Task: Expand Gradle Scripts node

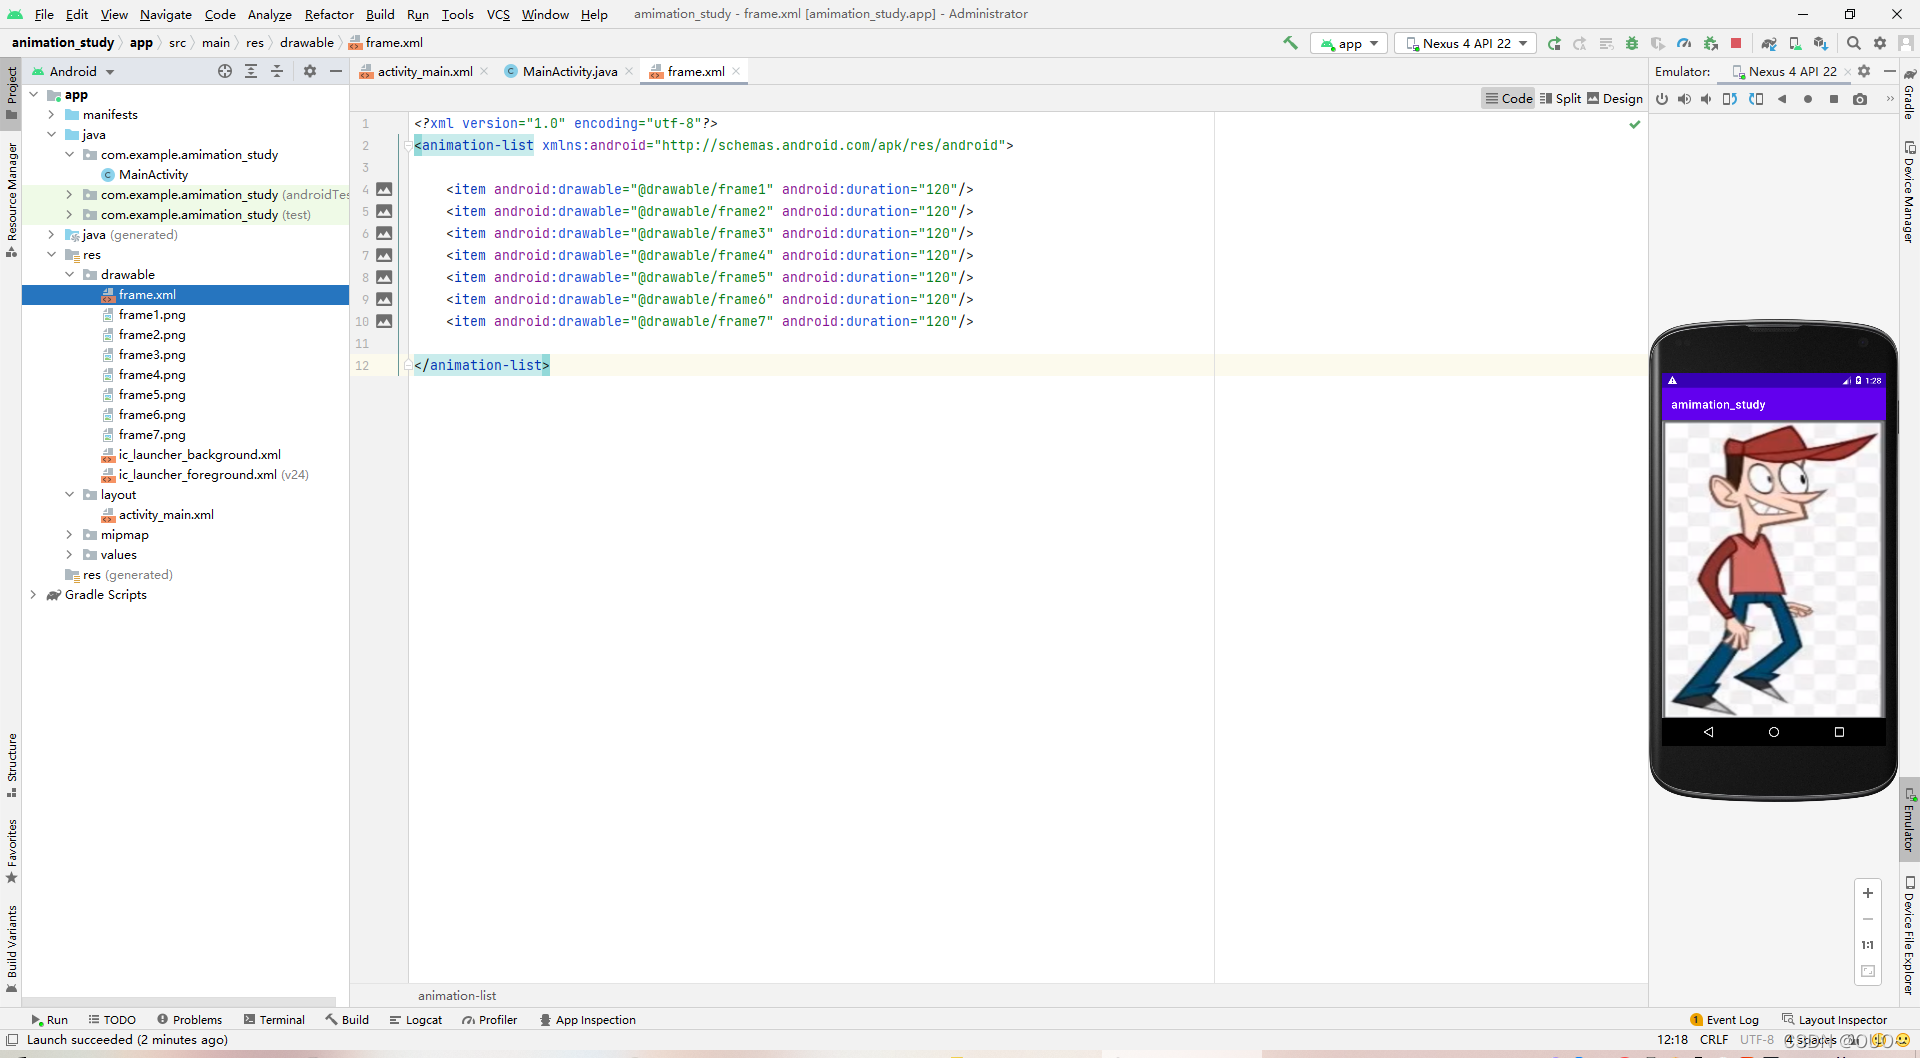Action: (33, 595)
